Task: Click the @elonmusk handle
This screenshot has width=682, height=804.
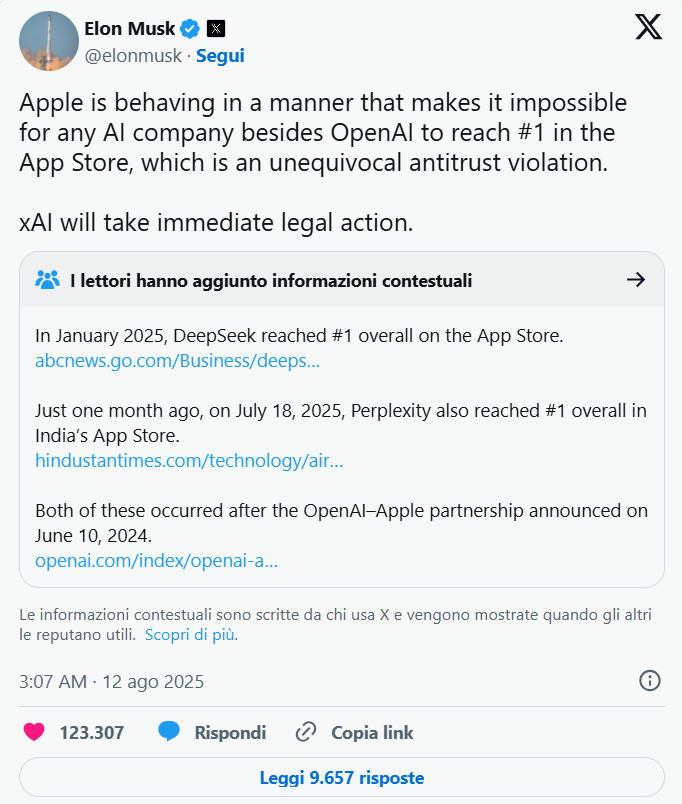Action: (x=134, y=56)
